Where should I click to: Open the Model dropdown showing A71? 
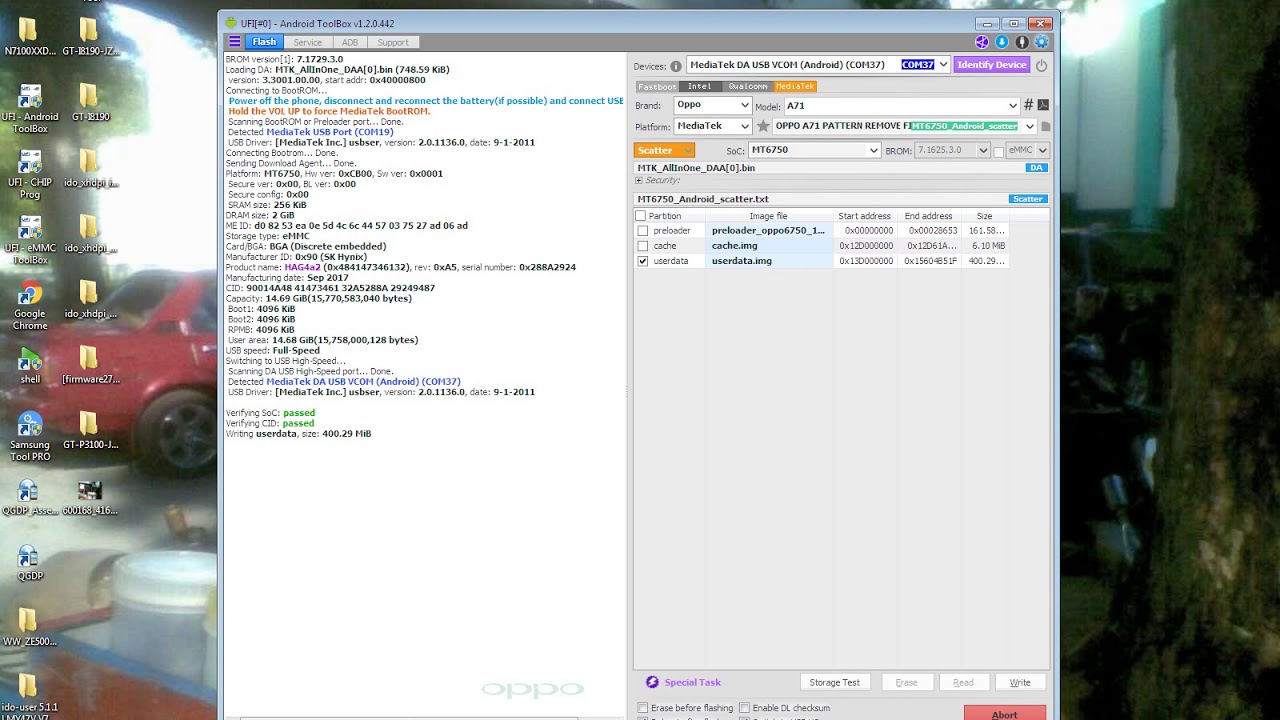tap(901, 105)
